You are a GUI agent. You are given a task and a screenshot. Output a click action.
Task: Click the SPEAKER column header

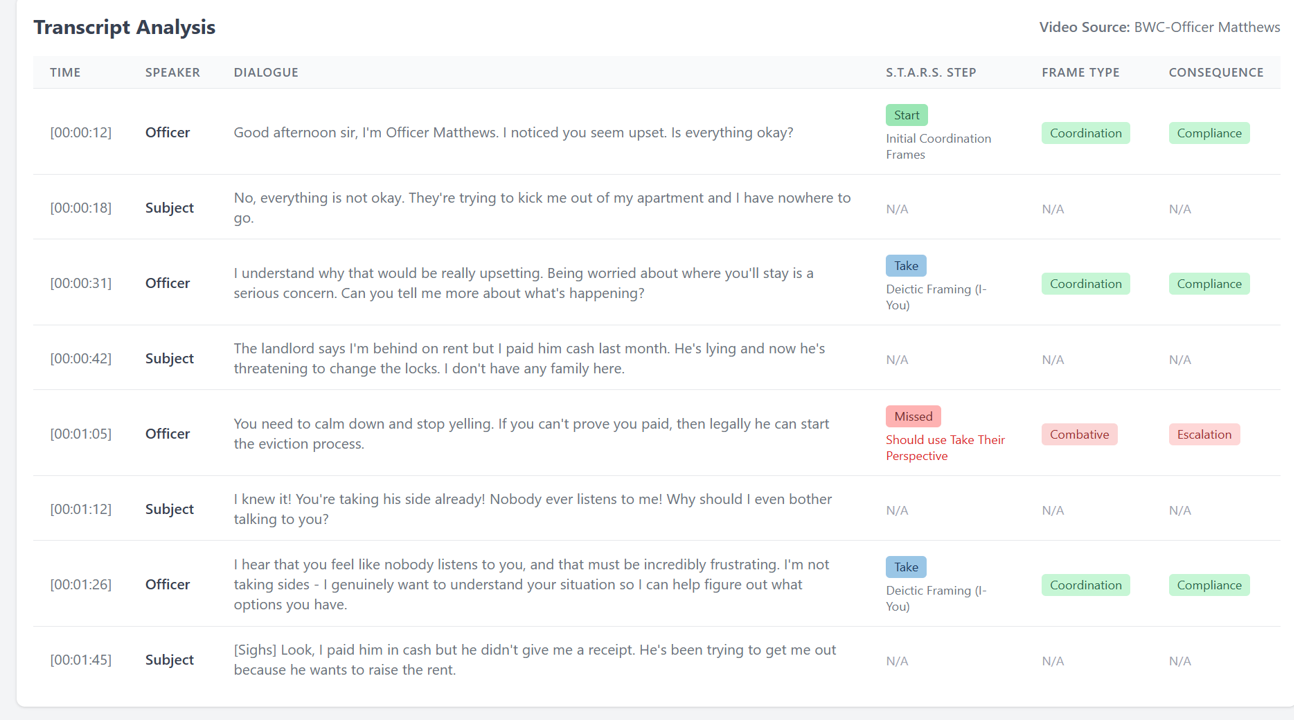[172, 72]
